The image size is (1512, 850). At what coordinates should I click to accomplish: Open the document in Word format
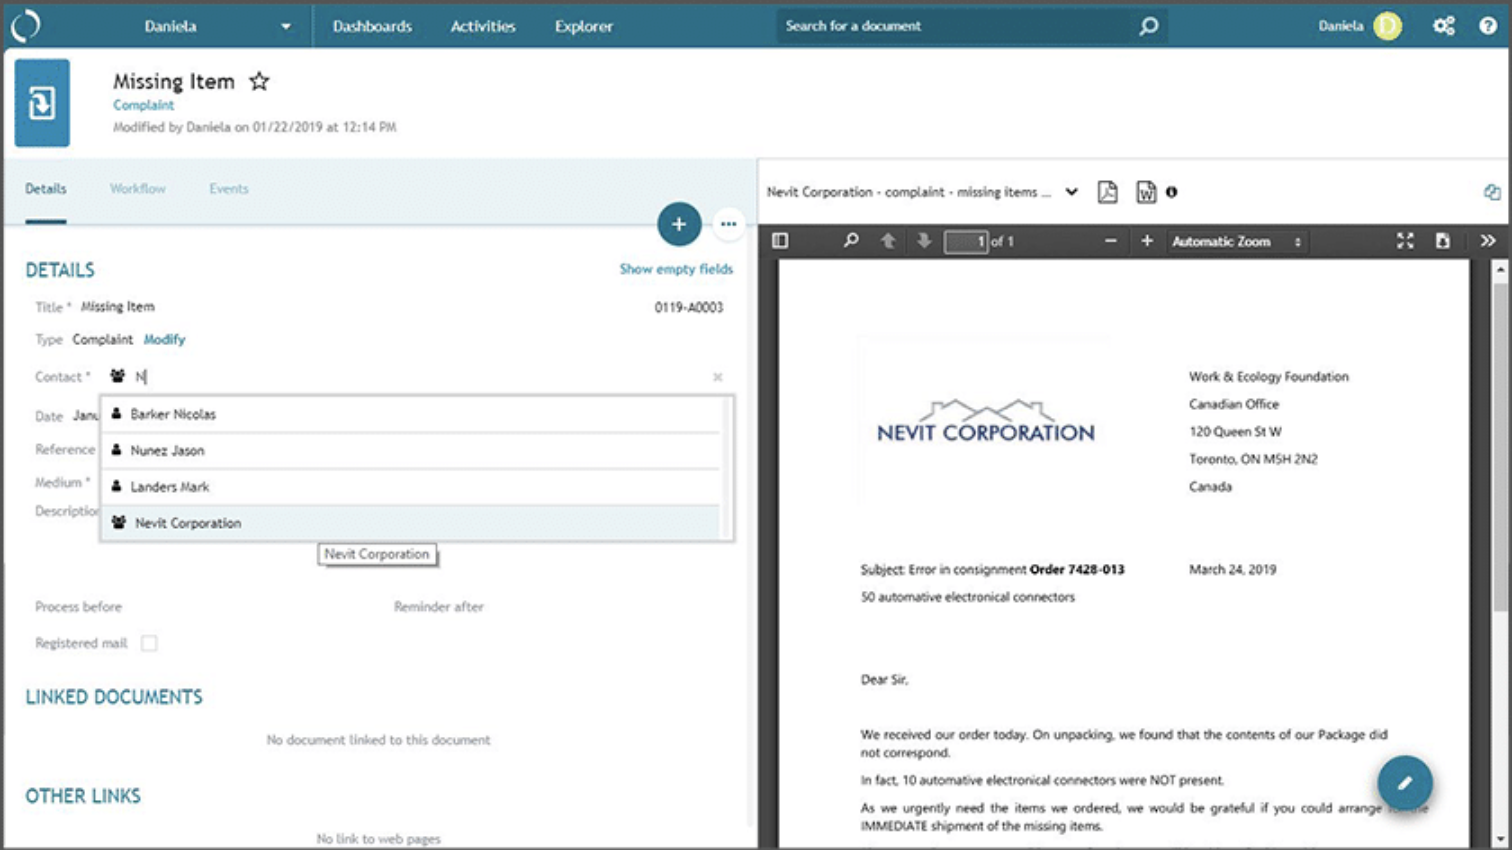point(1146,192)
